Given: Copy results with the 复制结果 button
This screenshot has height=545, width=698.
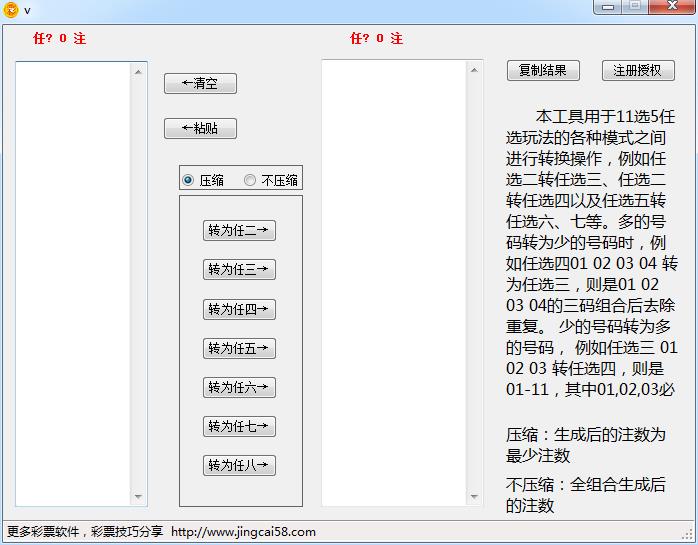Looking at the screenshot, I should point(543,70).
